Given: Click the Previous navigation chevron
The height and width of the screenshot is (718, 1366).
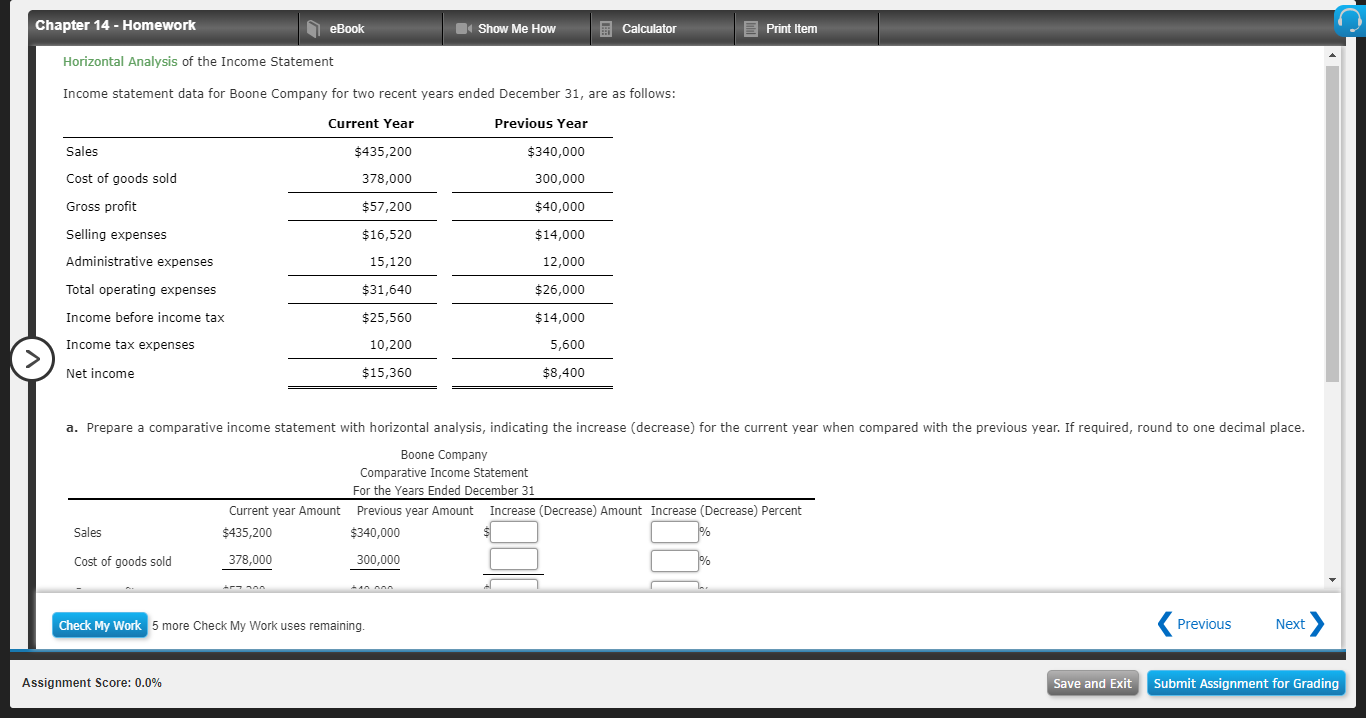Looking at the screenshot, I should (x=1164, y=623).
